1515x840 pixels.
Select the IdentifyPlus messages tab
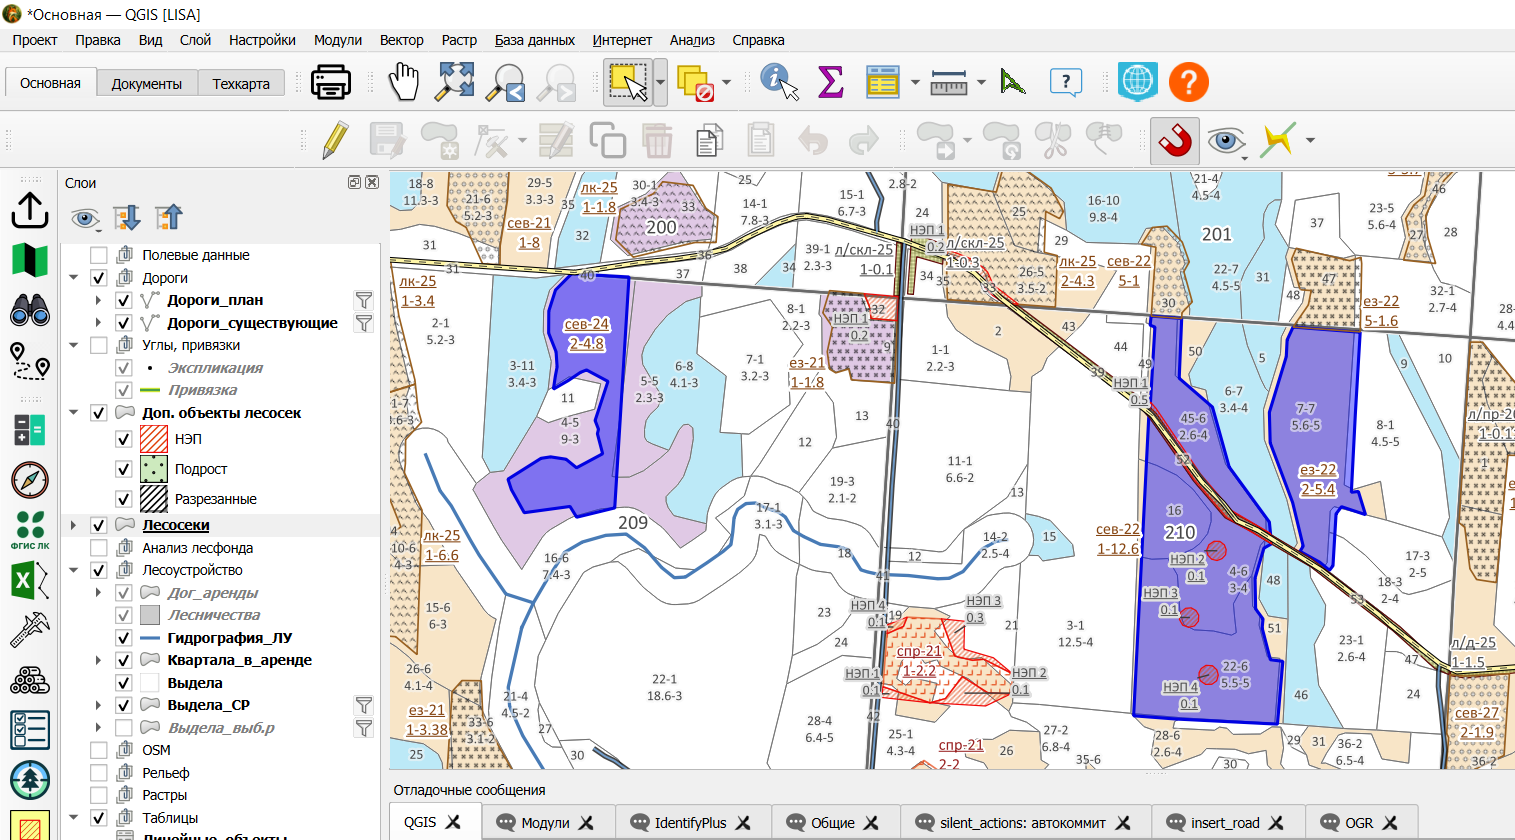690,823
